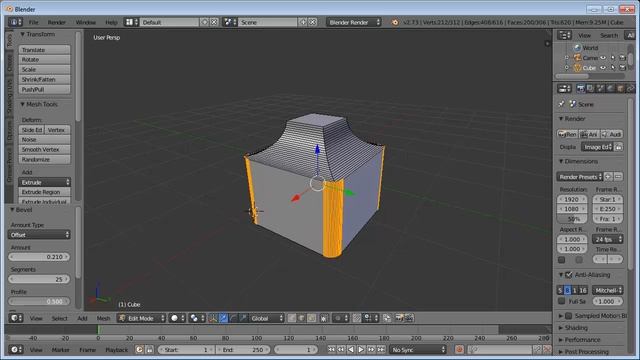The height and width of the screenshot is (360, 640).
Task: Open the 24 fps frame rate dropdown
Action: (x=608, y=239)
